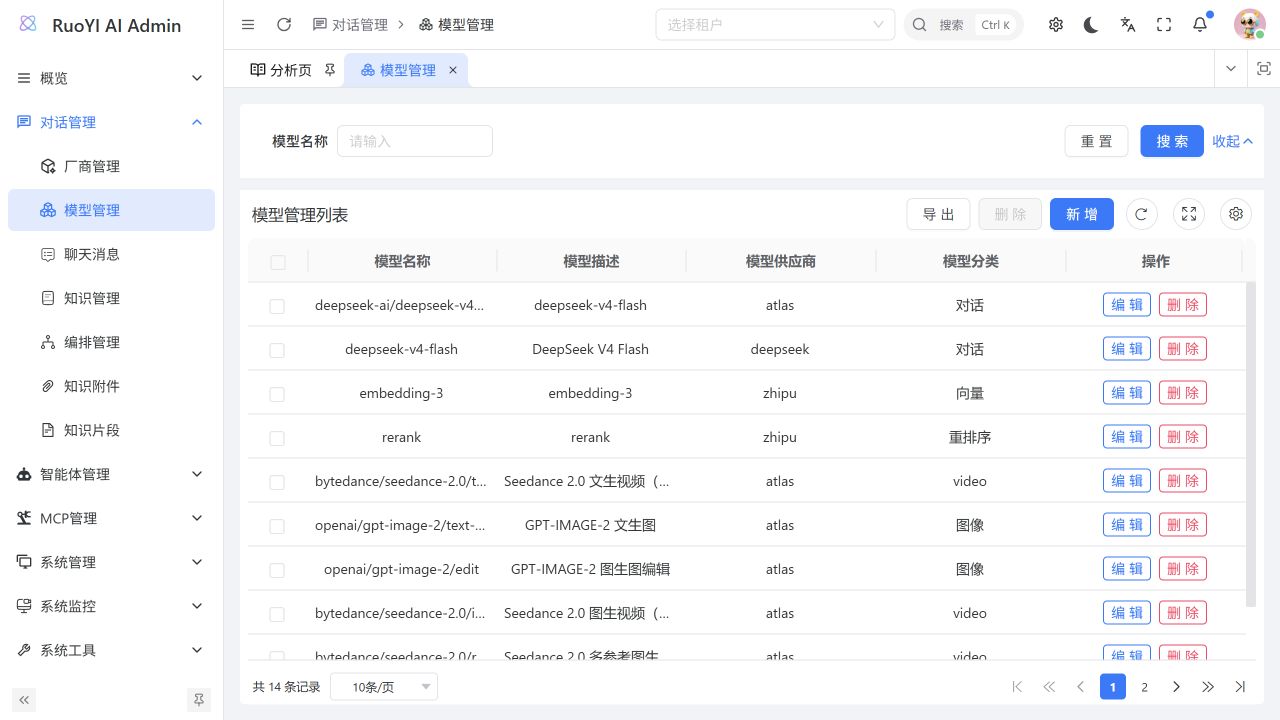The image size is (1280, 720).
Task: Switch to the 分析页 tab
Action: coord(291,70)
